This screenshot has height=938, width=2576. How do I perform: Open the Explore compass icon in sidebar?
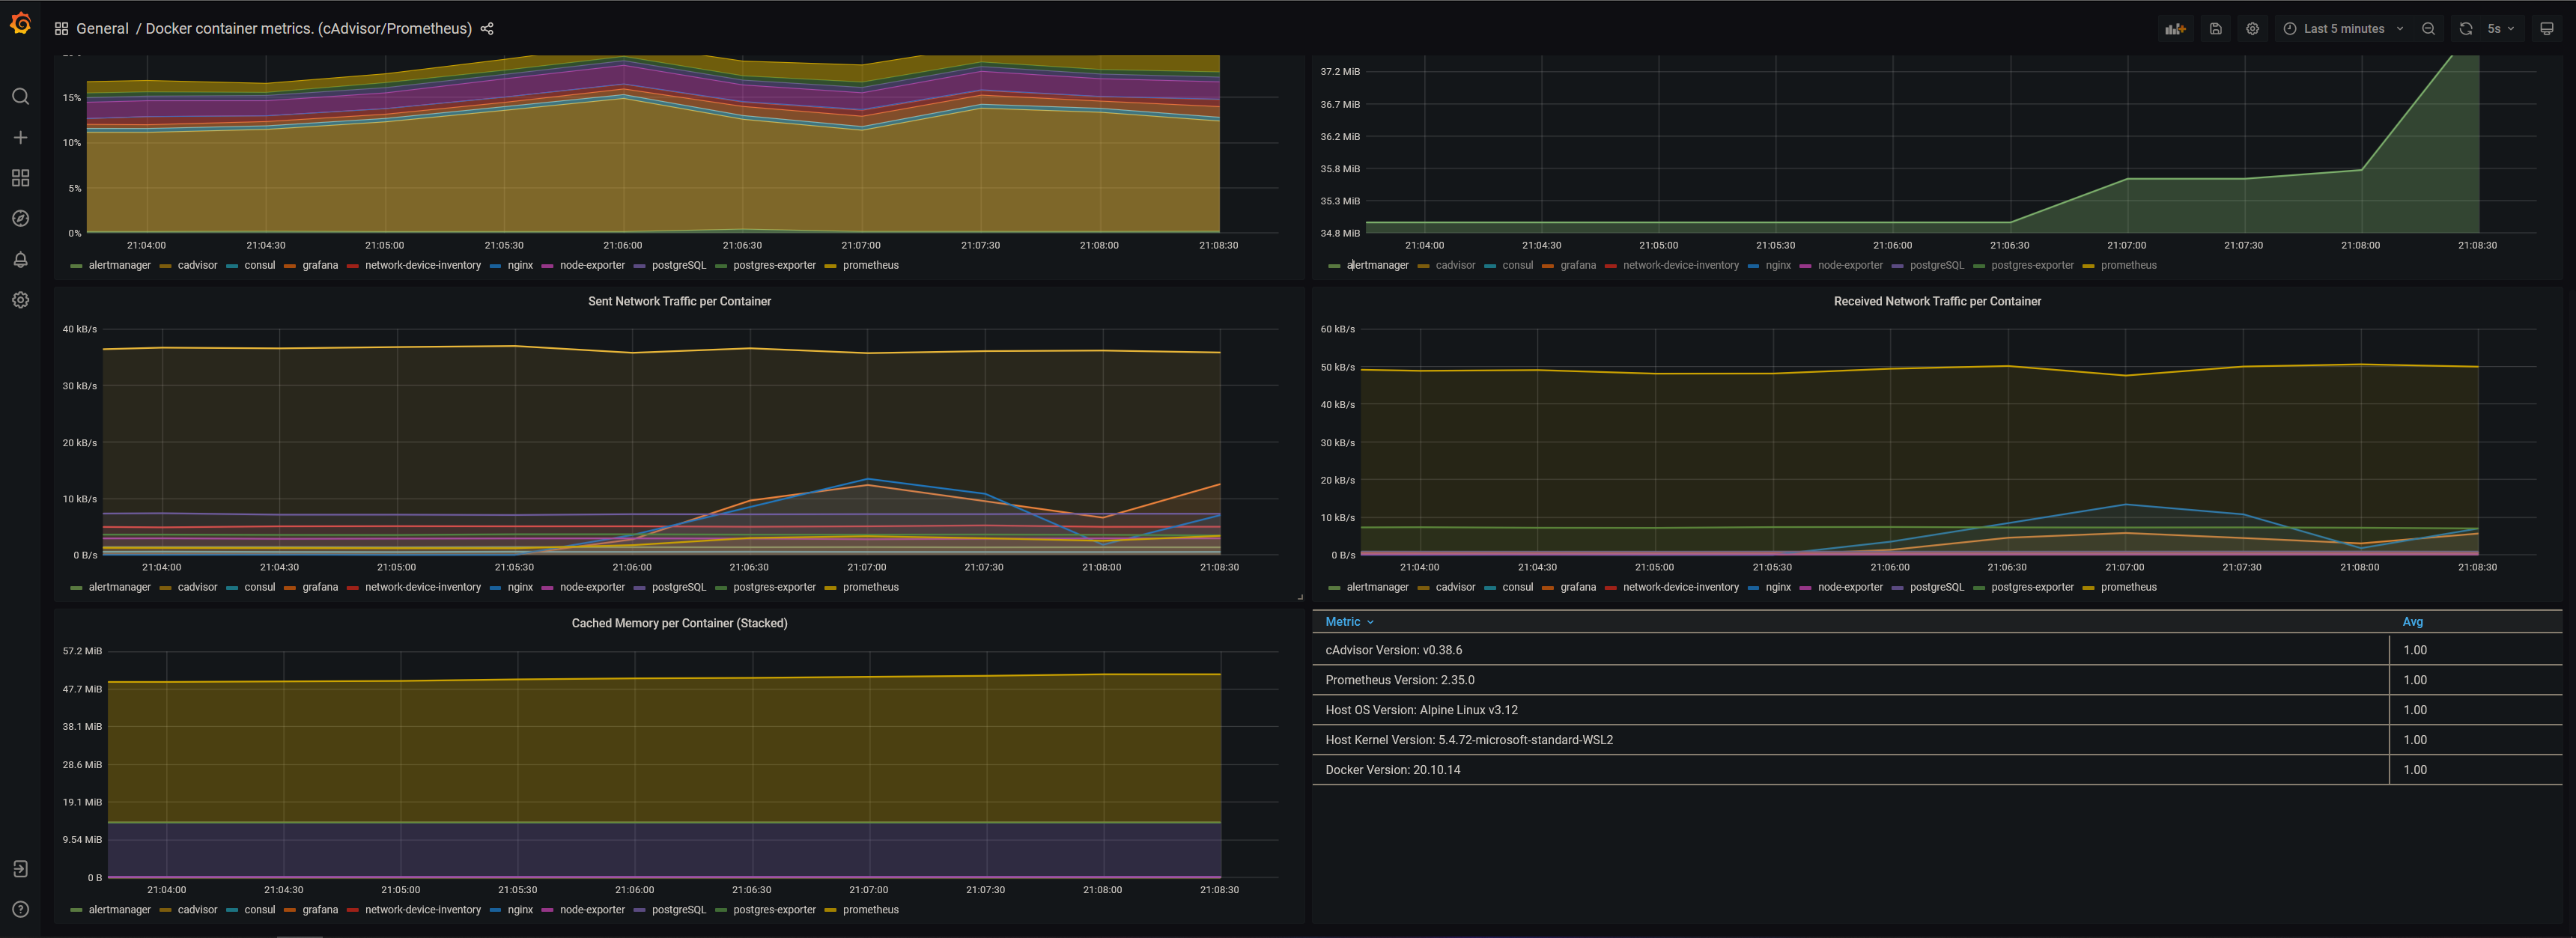tap(20, 218)
